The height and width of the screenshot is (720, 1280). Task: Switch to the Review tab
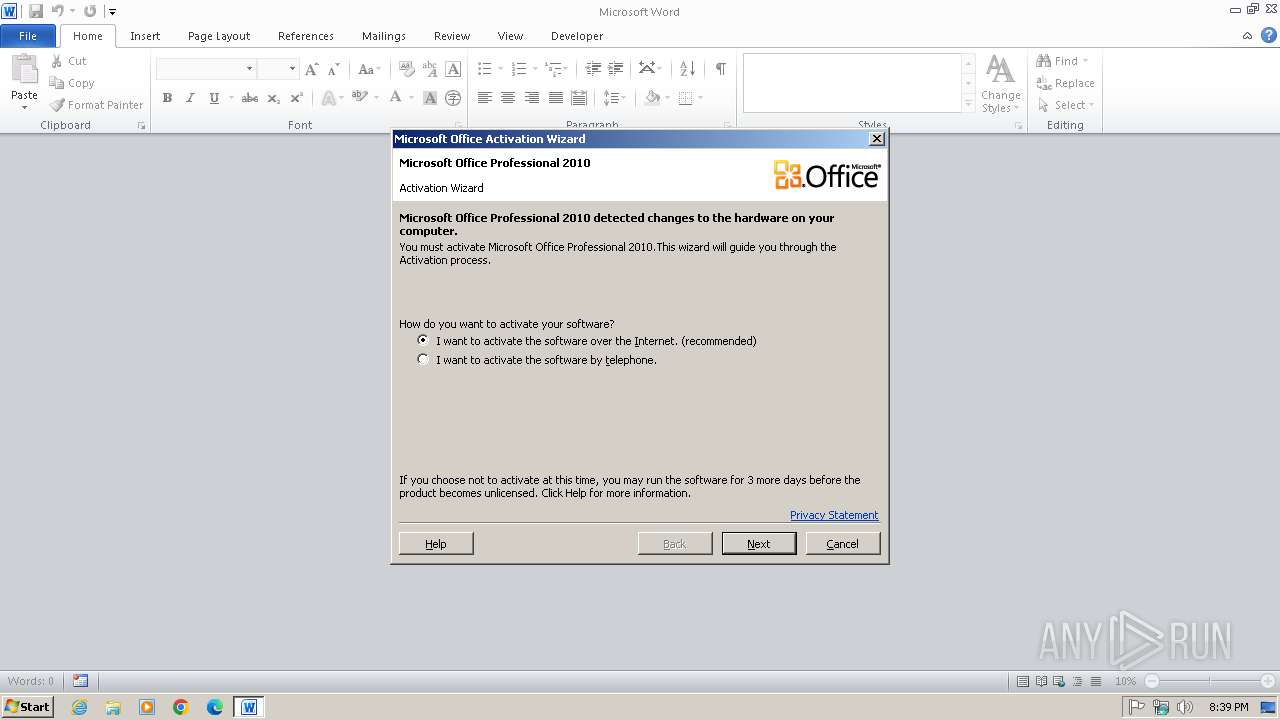point(452,36)
